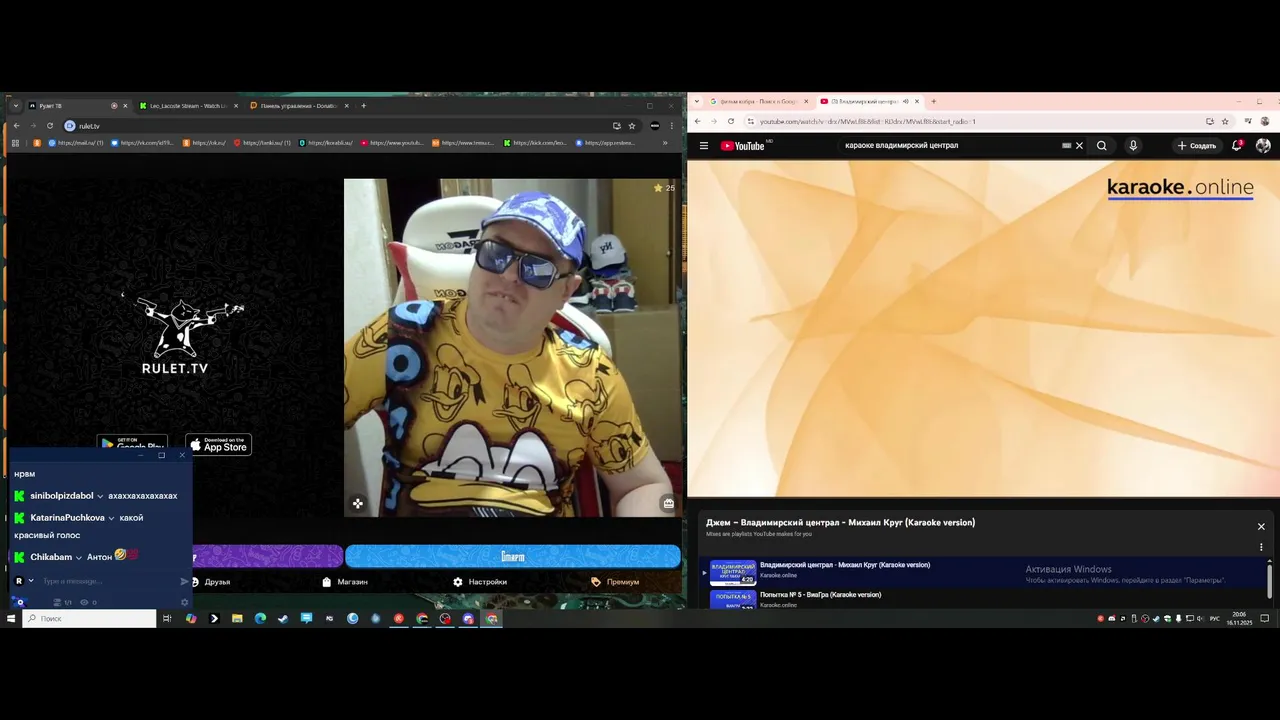Start YouTube voice search with microphone

click(1133, 146)
